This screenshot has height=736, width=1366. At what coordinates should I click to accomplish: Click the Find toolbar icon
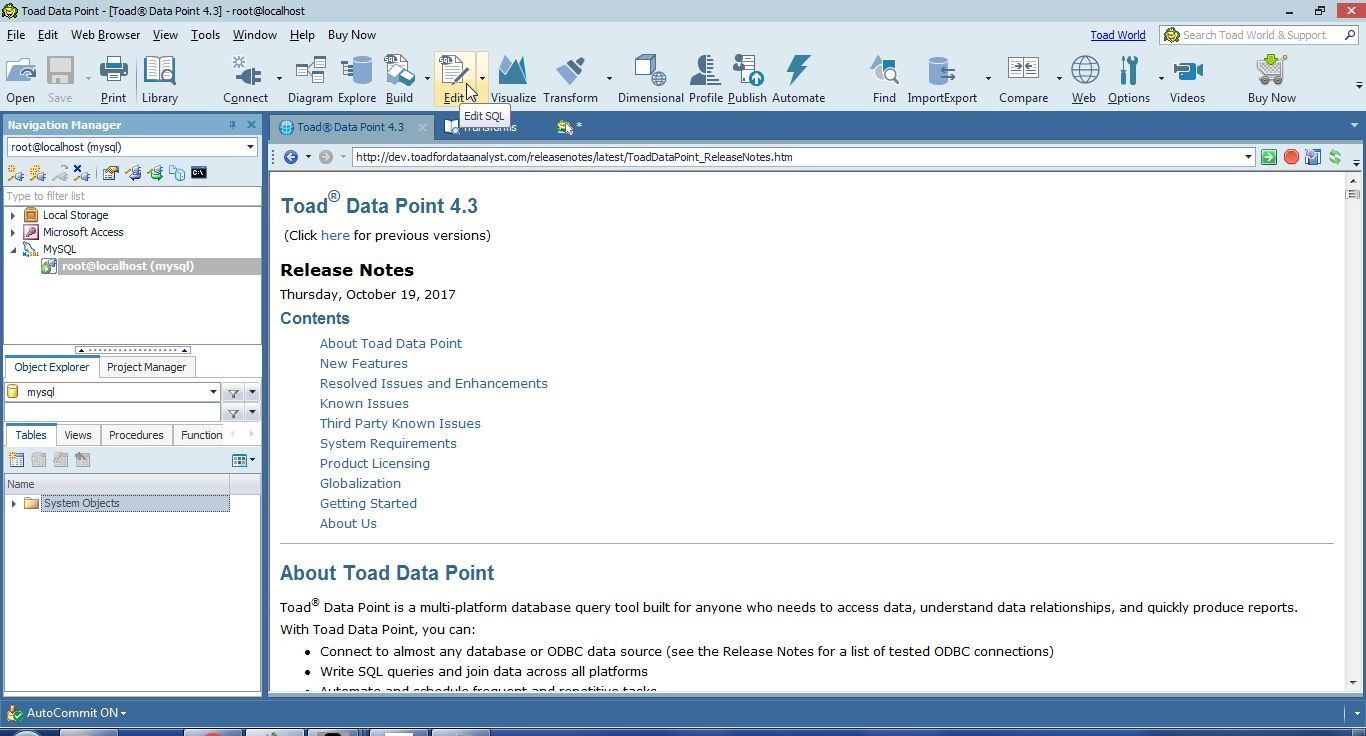click(884, 79)
